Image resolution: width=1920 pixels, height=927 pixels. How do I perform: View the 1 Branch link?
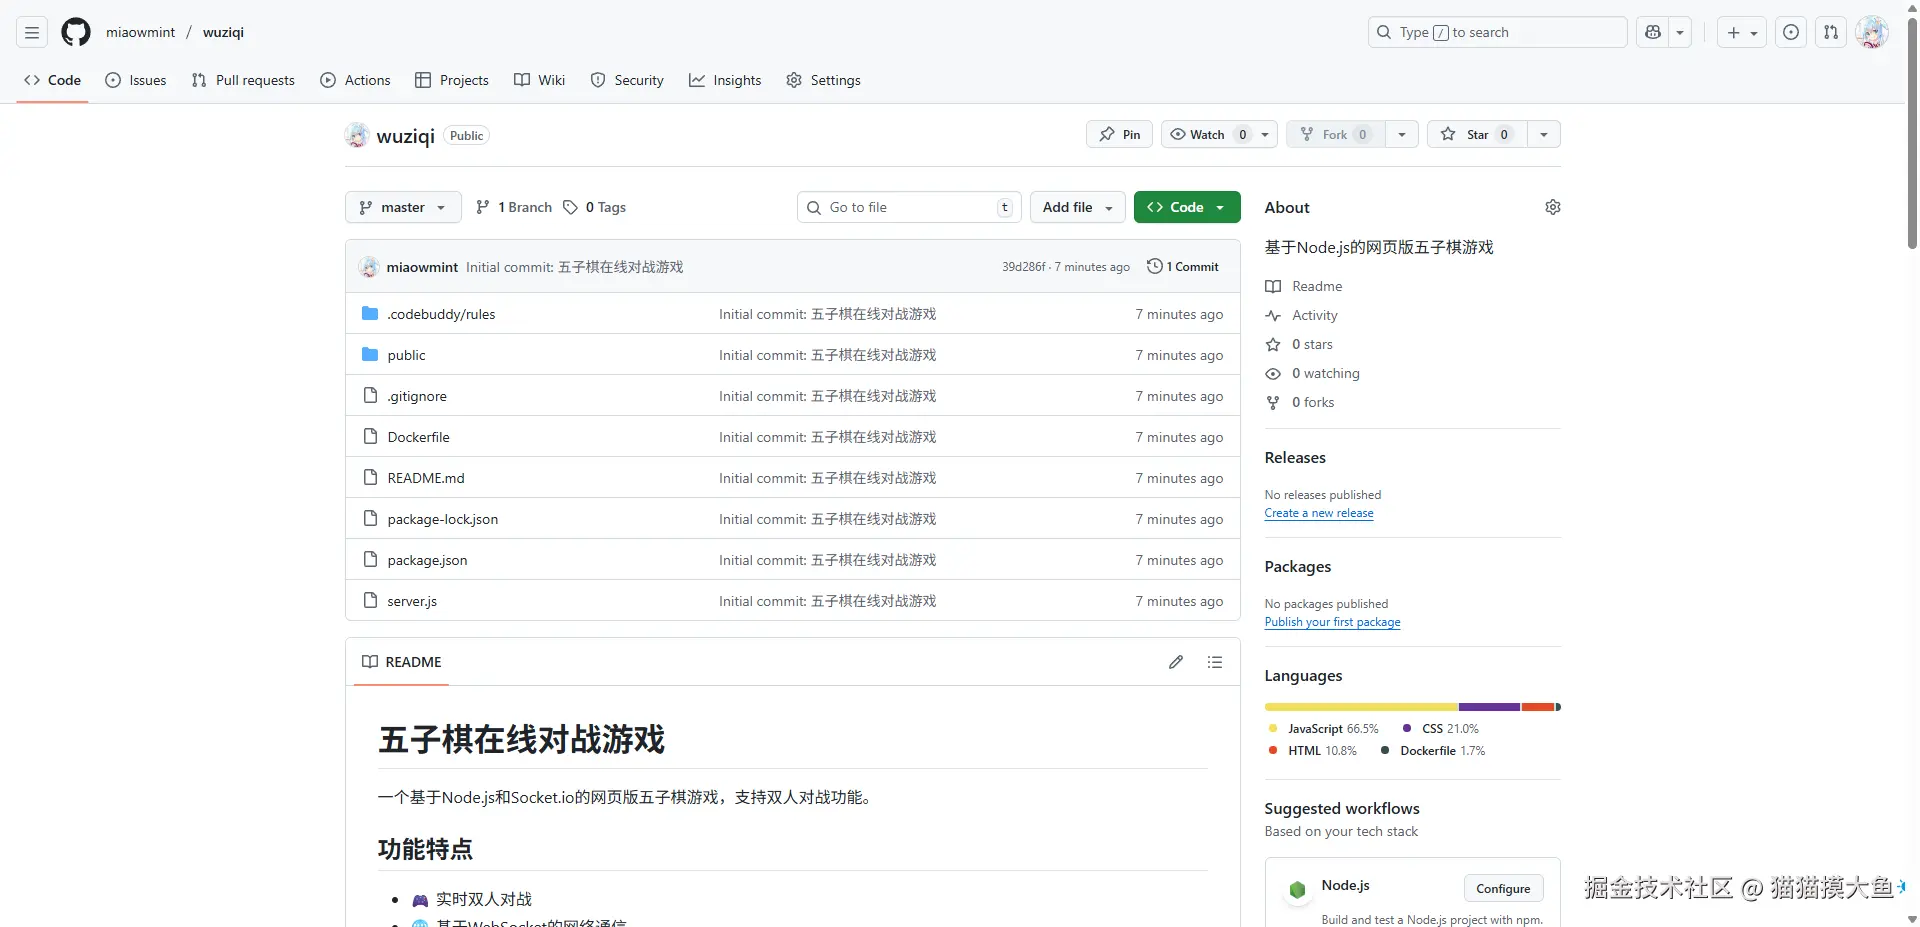[514, 207]
